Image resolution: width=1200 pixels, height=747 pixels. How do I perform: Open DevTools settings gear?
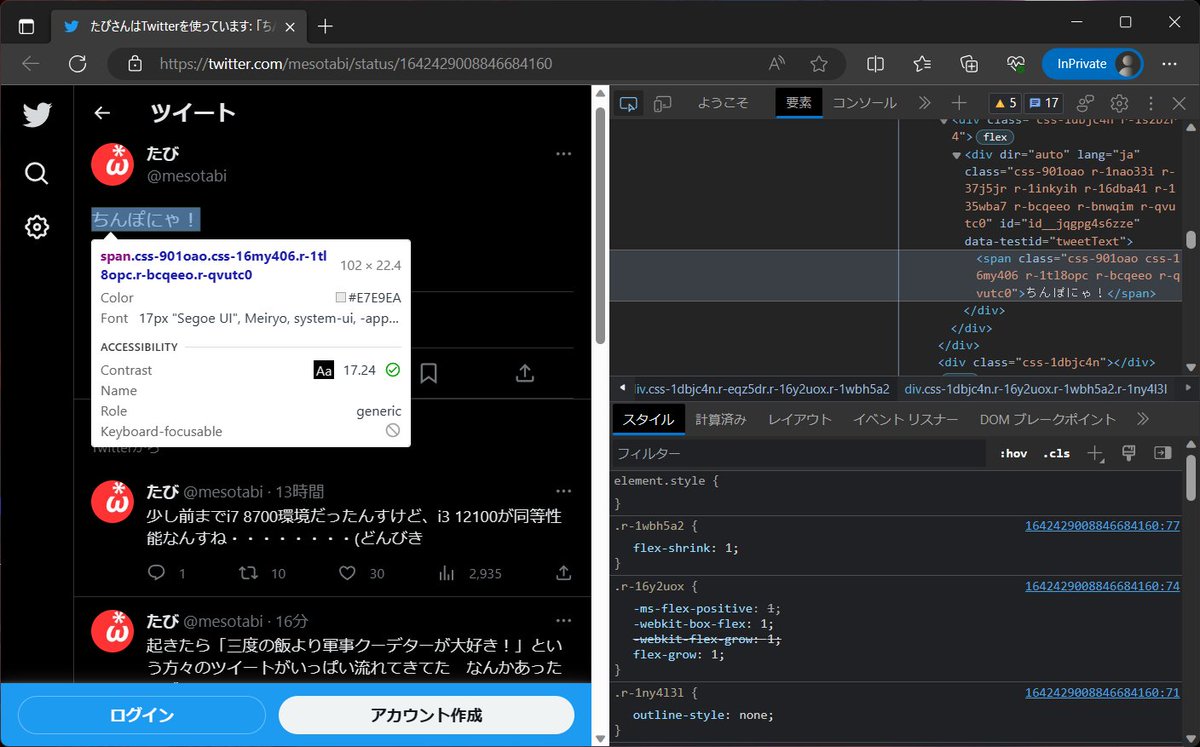tap(1119, 103)
